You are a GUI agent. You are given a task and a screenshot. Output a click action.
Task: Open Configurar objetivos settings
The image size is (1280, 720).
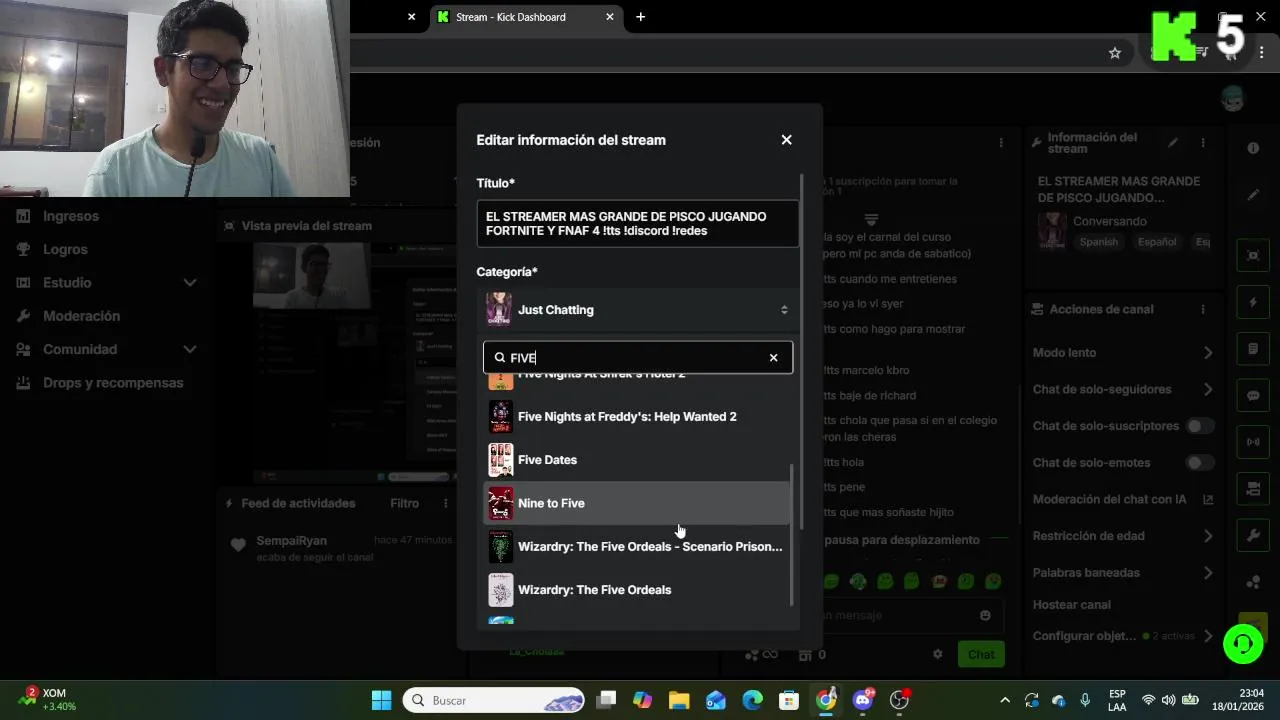[x=1123, y=636]
